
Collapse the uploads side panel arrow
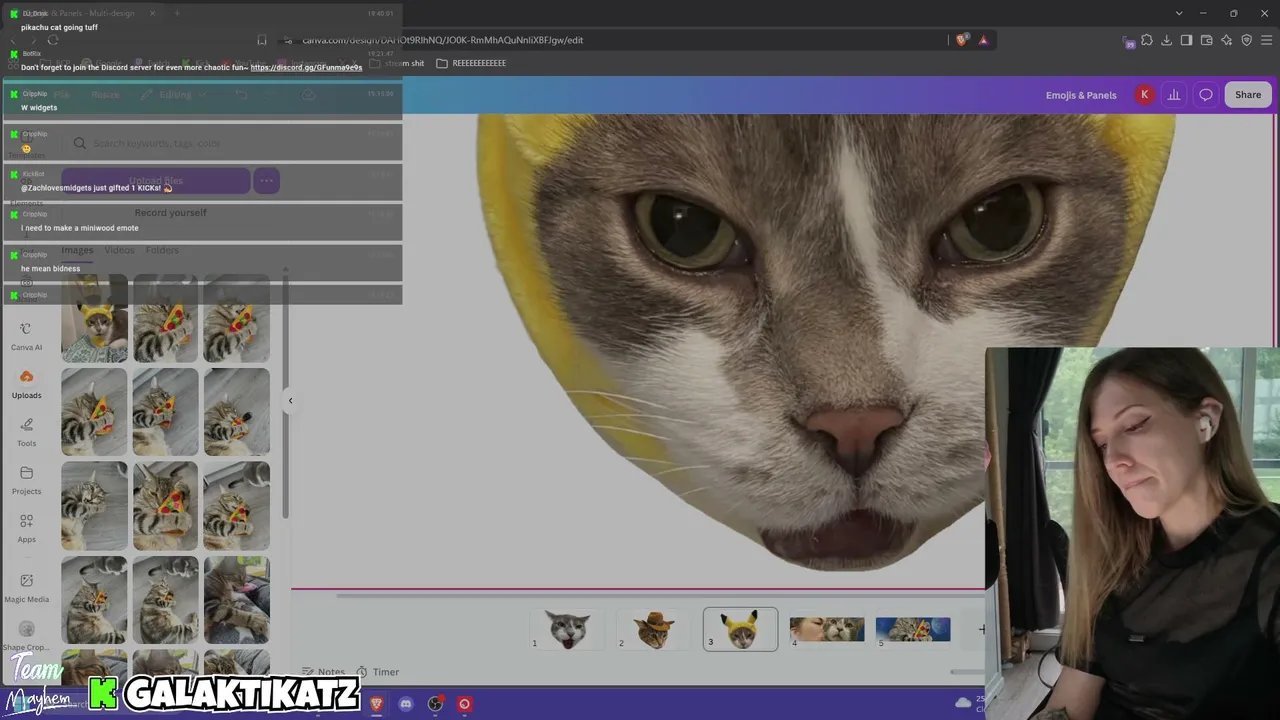pyautogui.click(x=290, y=401)
